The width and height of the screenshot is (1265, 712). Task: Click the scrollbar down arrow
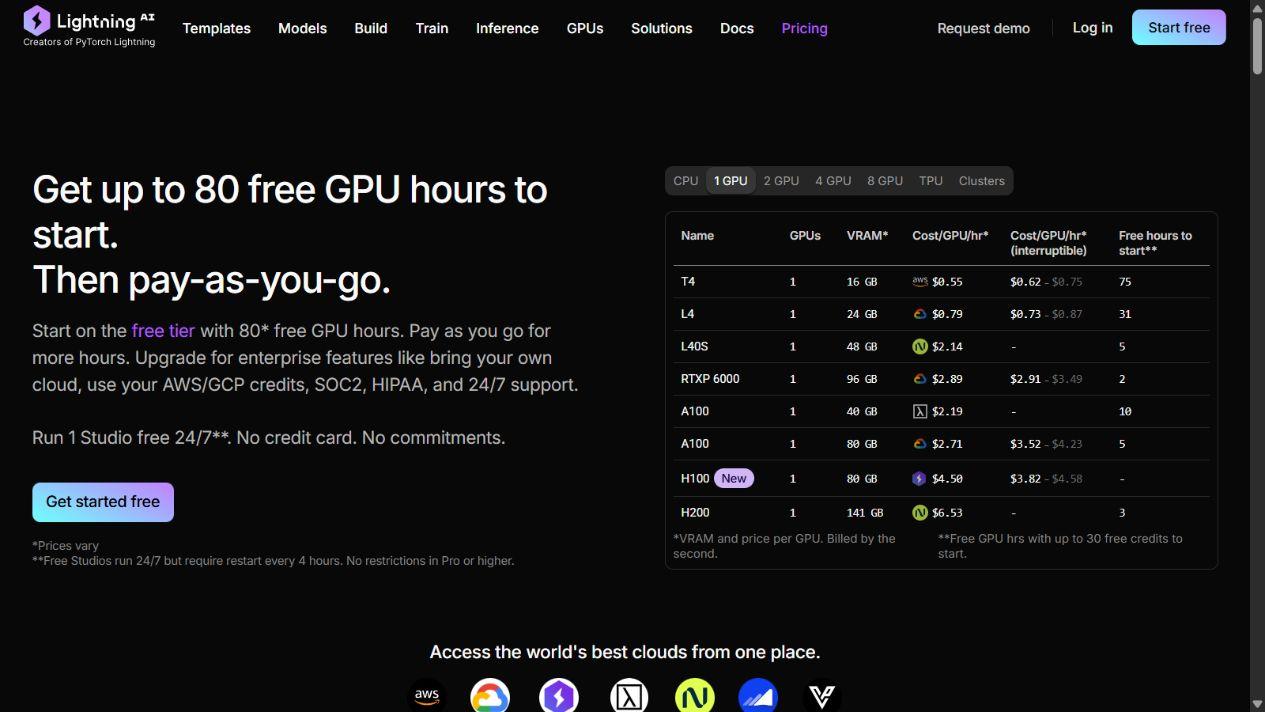[x=1257, y=704]
